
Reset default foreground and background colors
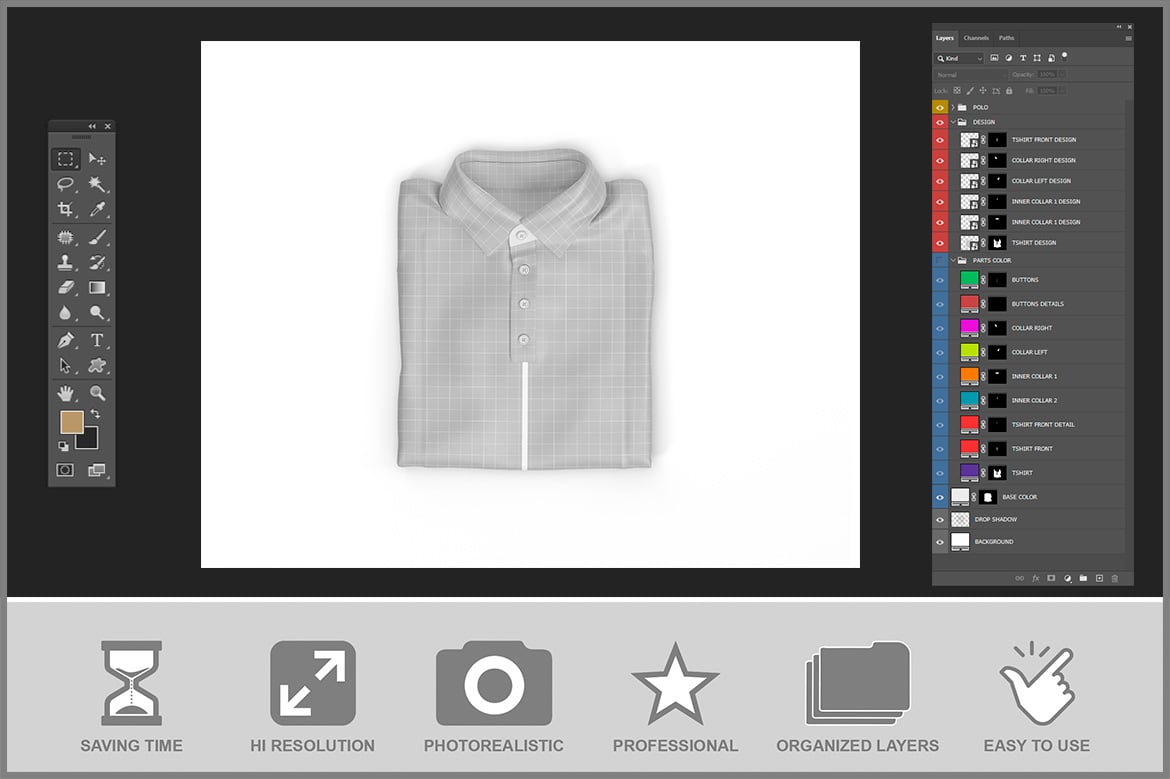63,446
